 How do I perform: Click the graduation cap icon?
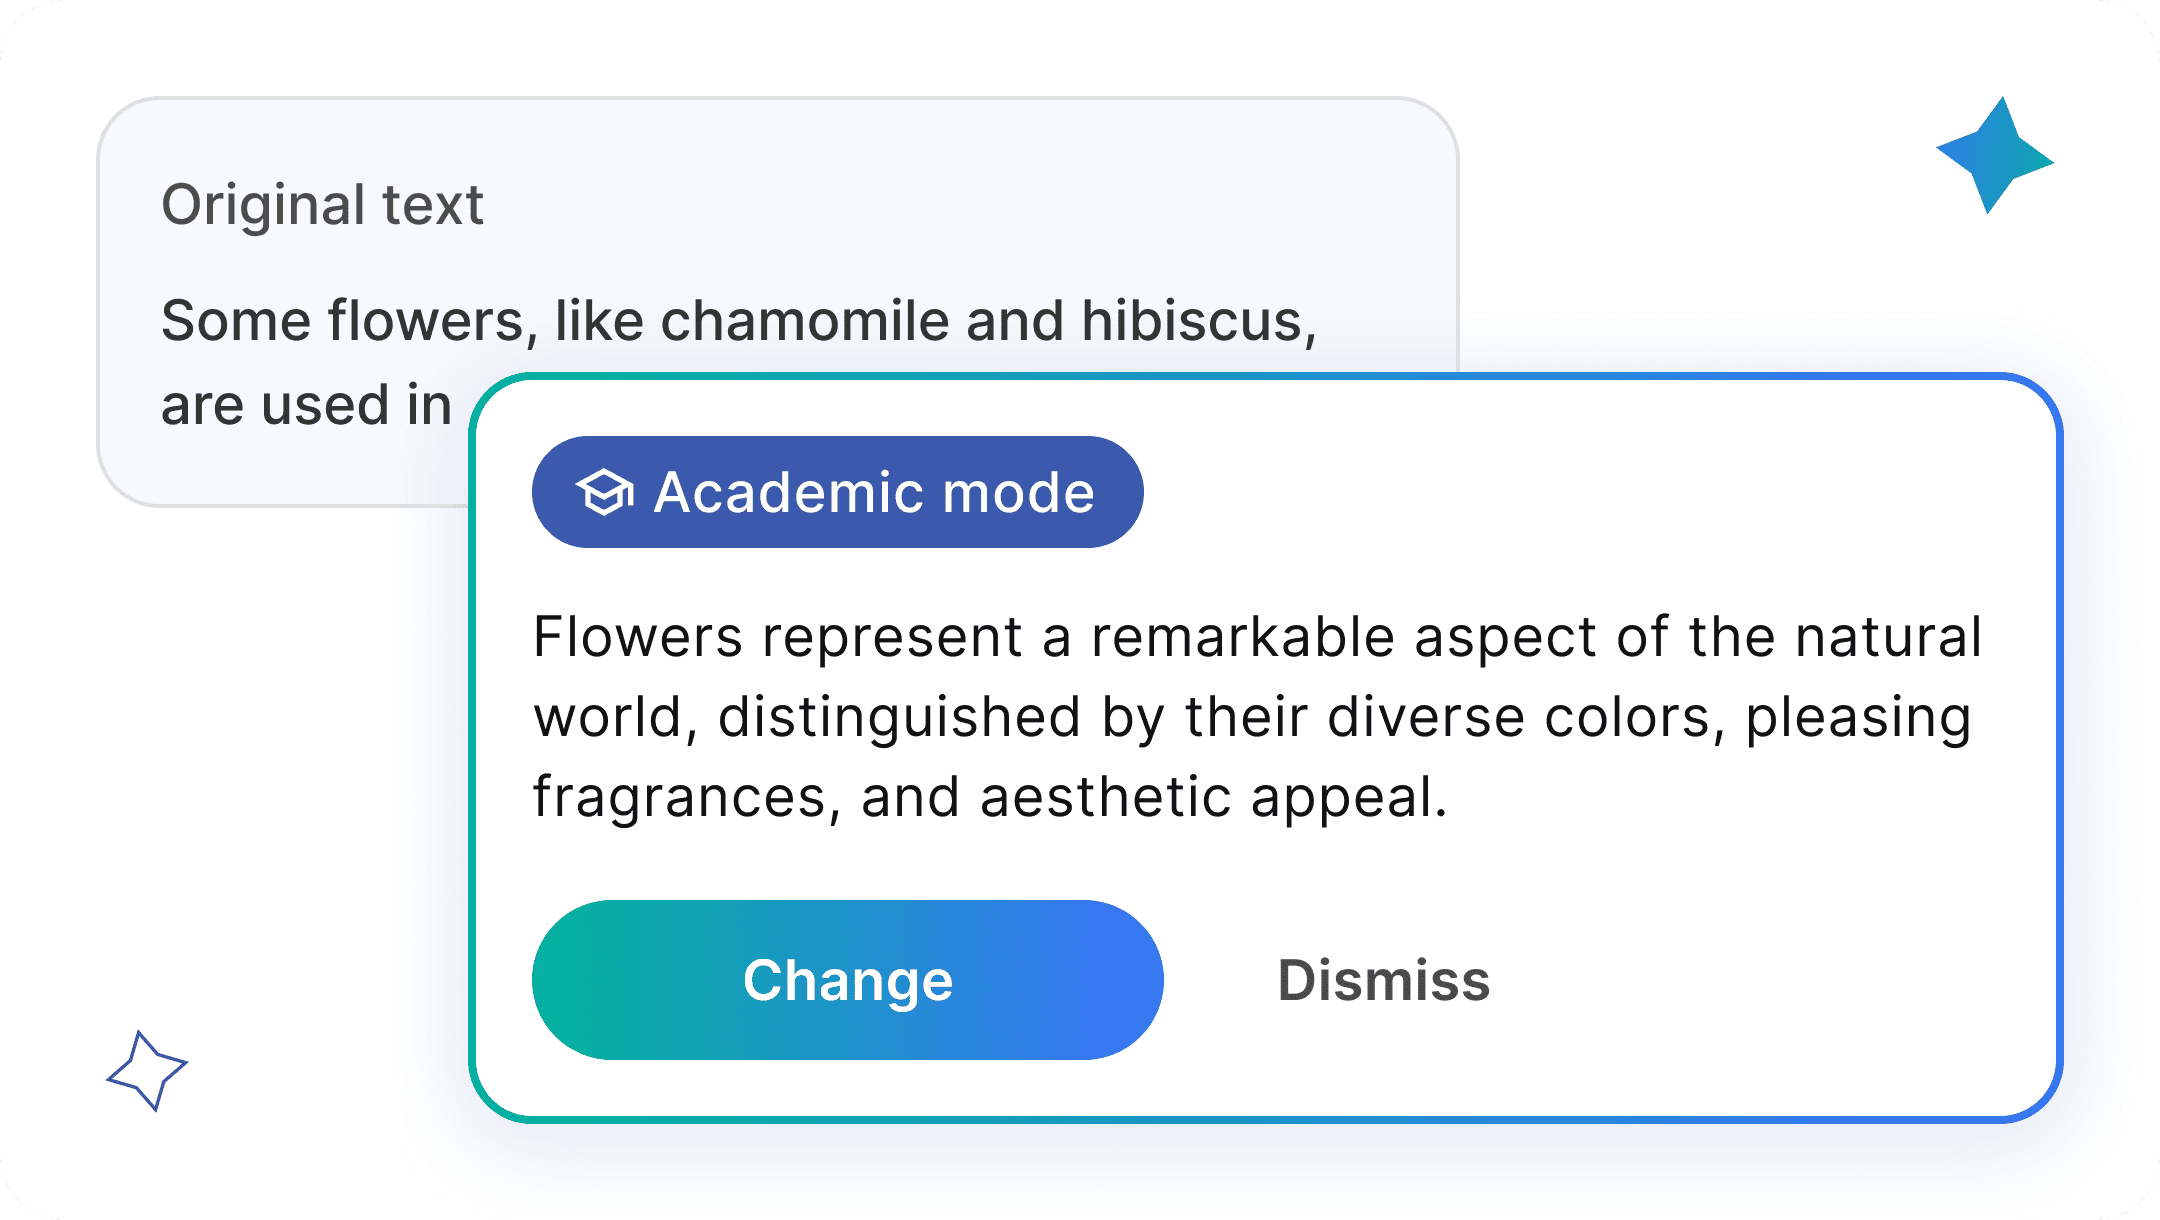click(x=605, y=492)
